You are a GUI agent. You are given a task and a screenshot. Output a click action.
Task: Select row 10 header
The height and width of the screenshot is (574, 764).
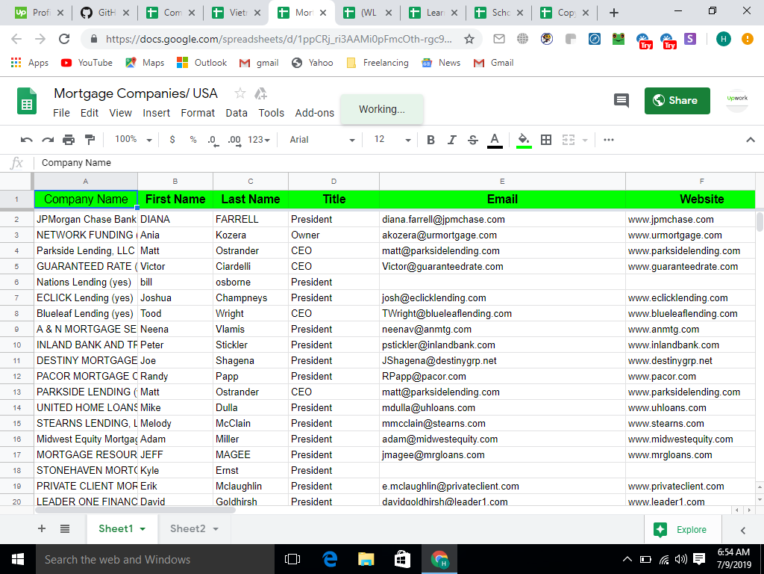[17, 345]
